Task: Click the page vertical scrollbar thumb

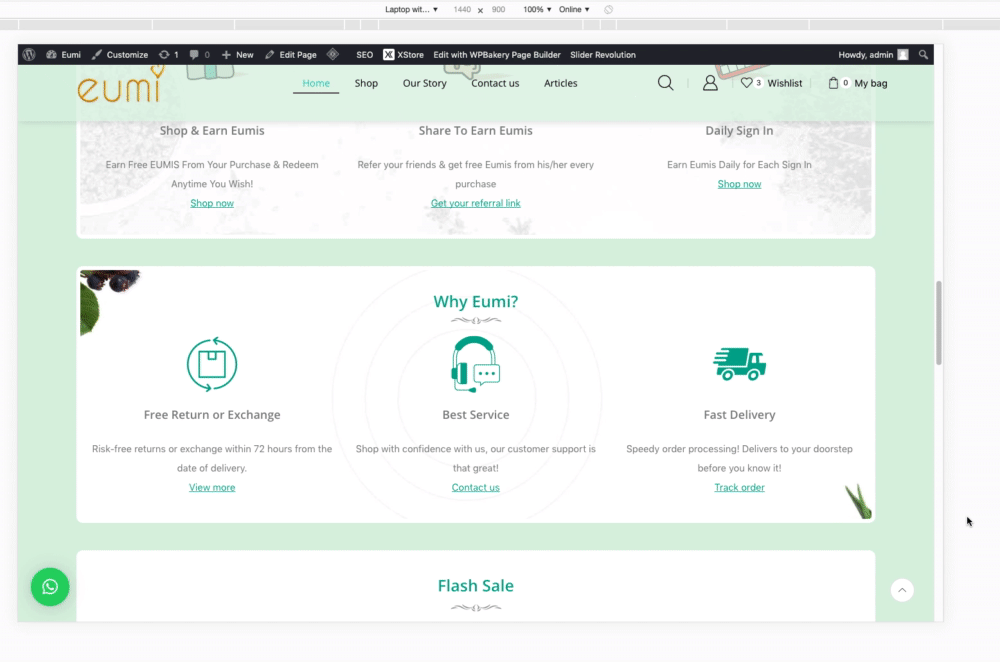Action: (939, 323)
